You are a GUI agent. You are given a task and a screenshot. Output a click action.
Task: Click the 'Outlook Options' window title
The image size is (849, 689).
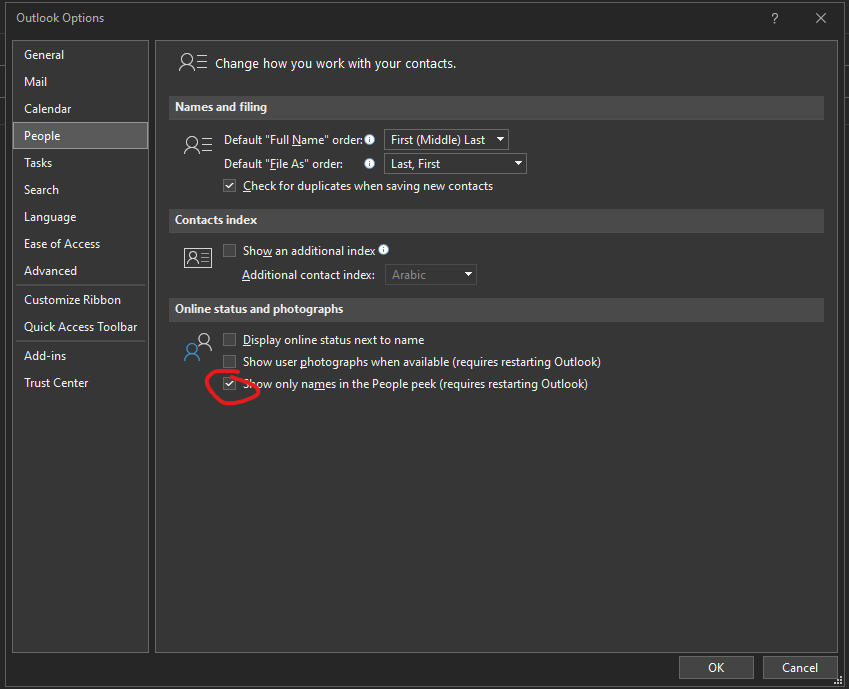60,18
